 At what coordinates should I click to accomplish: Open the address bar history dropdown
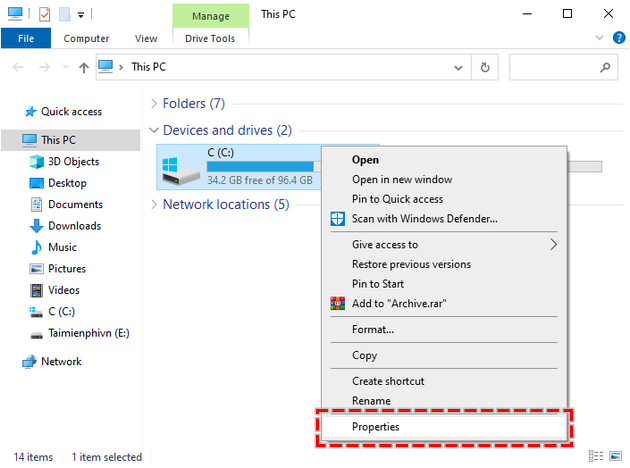458,67
